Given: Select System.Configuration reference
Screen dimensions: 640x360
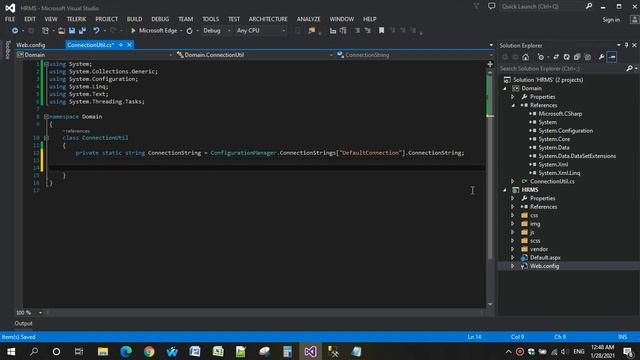Looking at the screenshot, I should click(565, 131).
